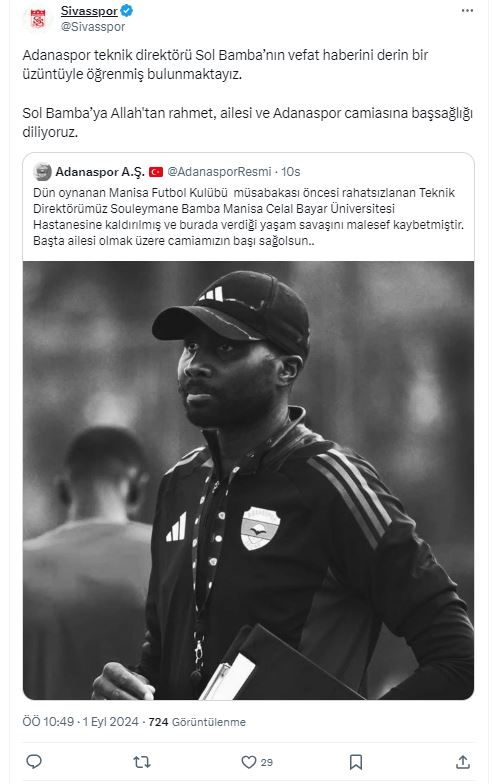Click the Sivasspor verified badge

click(x=126, y=10)
